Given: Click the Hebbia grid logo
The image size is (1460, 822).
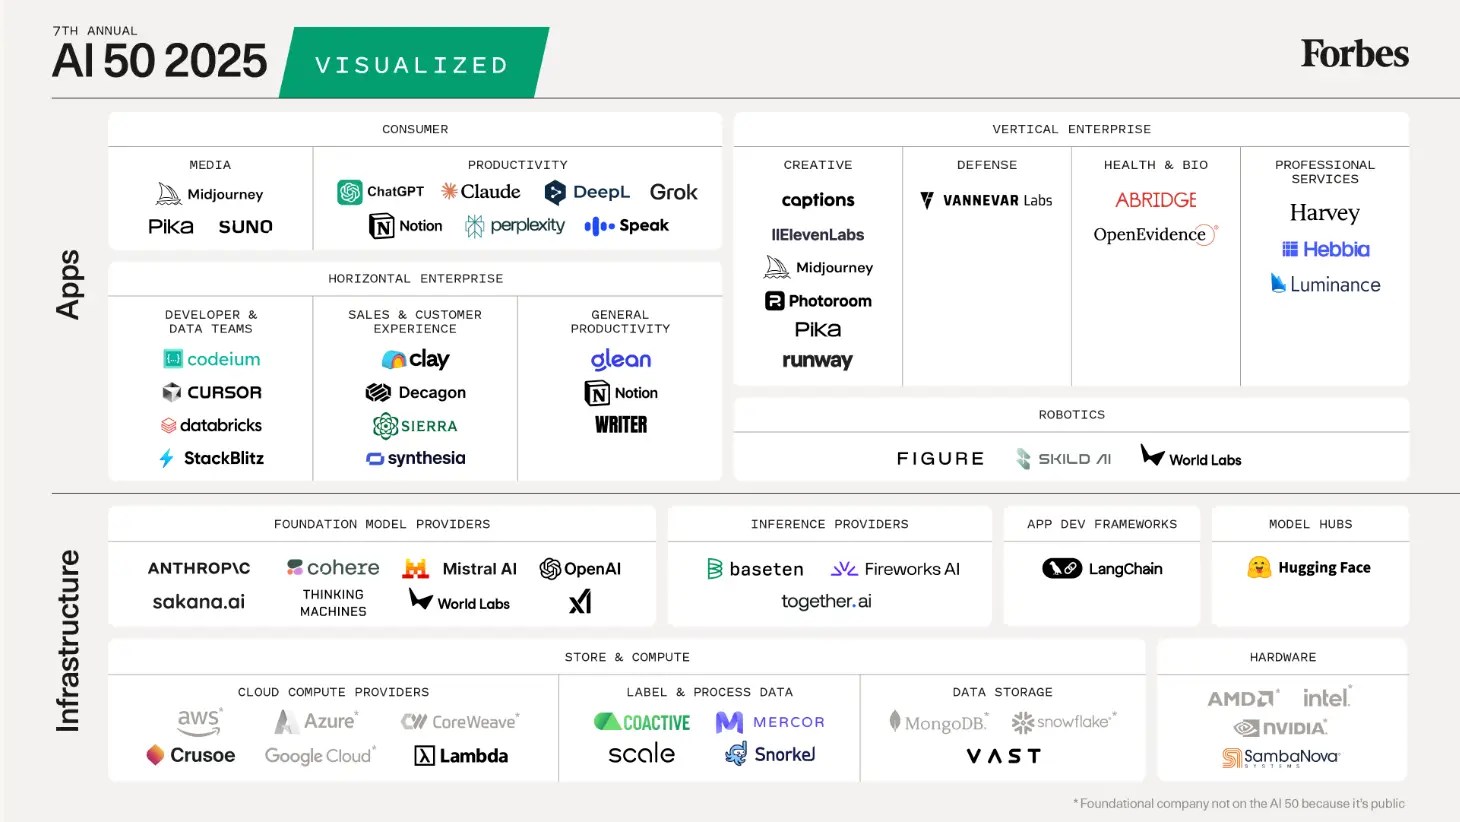Looking at the screenshot, I should point(1290,249).
